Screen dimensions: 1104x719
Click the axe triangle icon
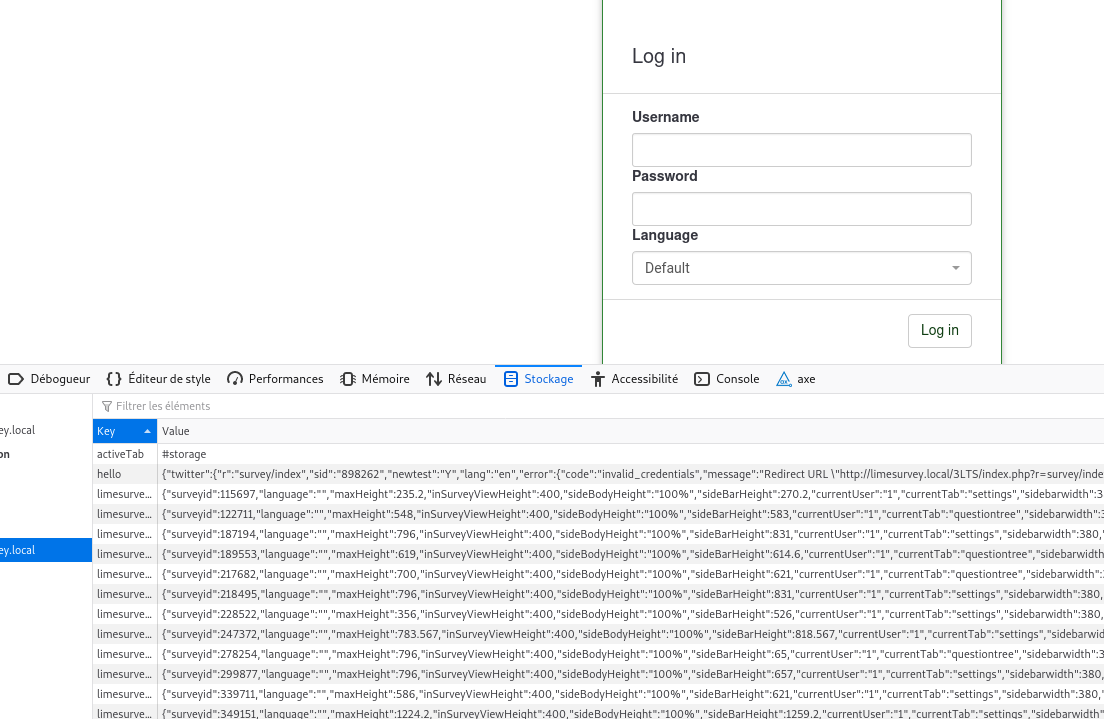tap(784, 379)
